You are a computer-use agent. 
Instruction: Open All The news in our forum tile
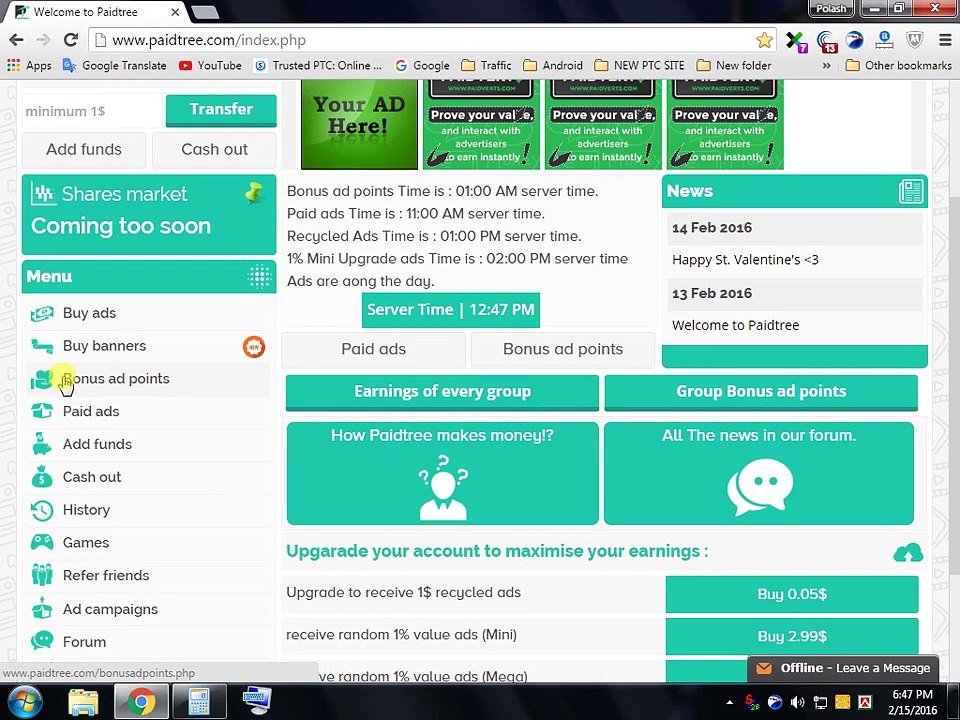pos(759,473)
